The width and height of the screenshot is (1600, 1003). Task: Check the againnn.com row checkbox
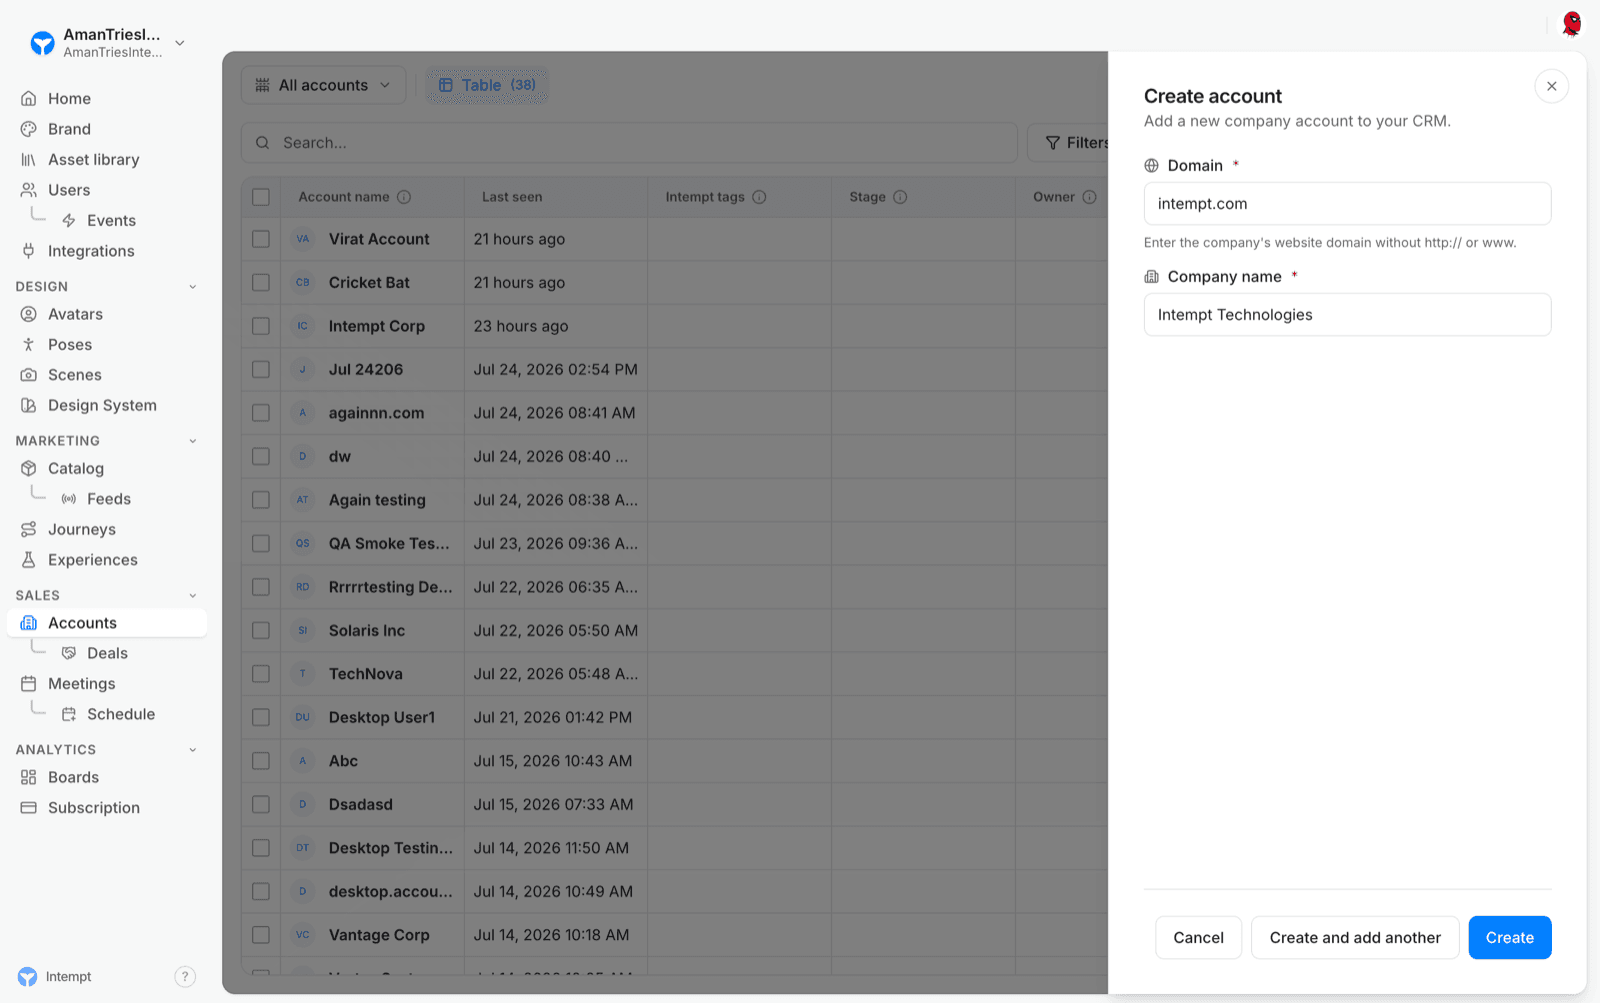click(261, 413)
